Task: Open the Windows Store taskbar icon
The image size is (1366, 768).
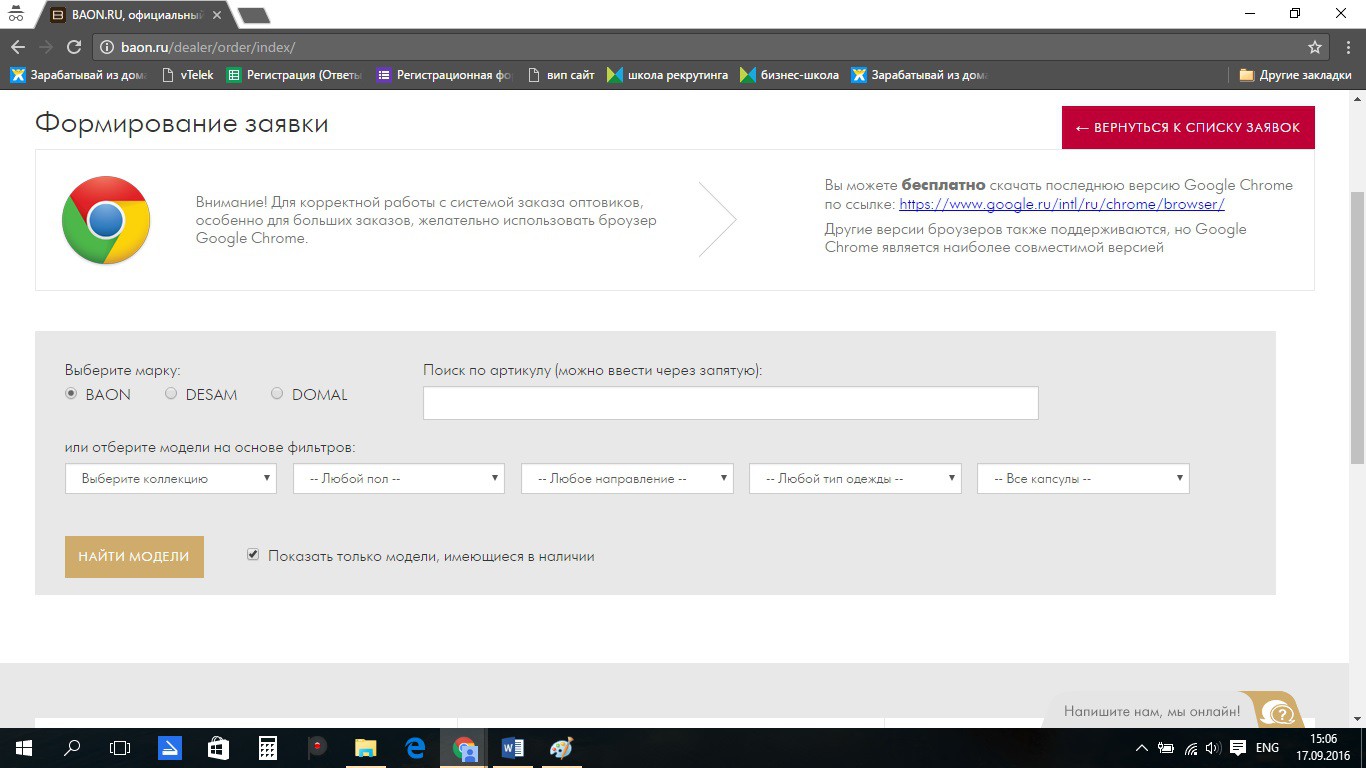Action: 218,748
